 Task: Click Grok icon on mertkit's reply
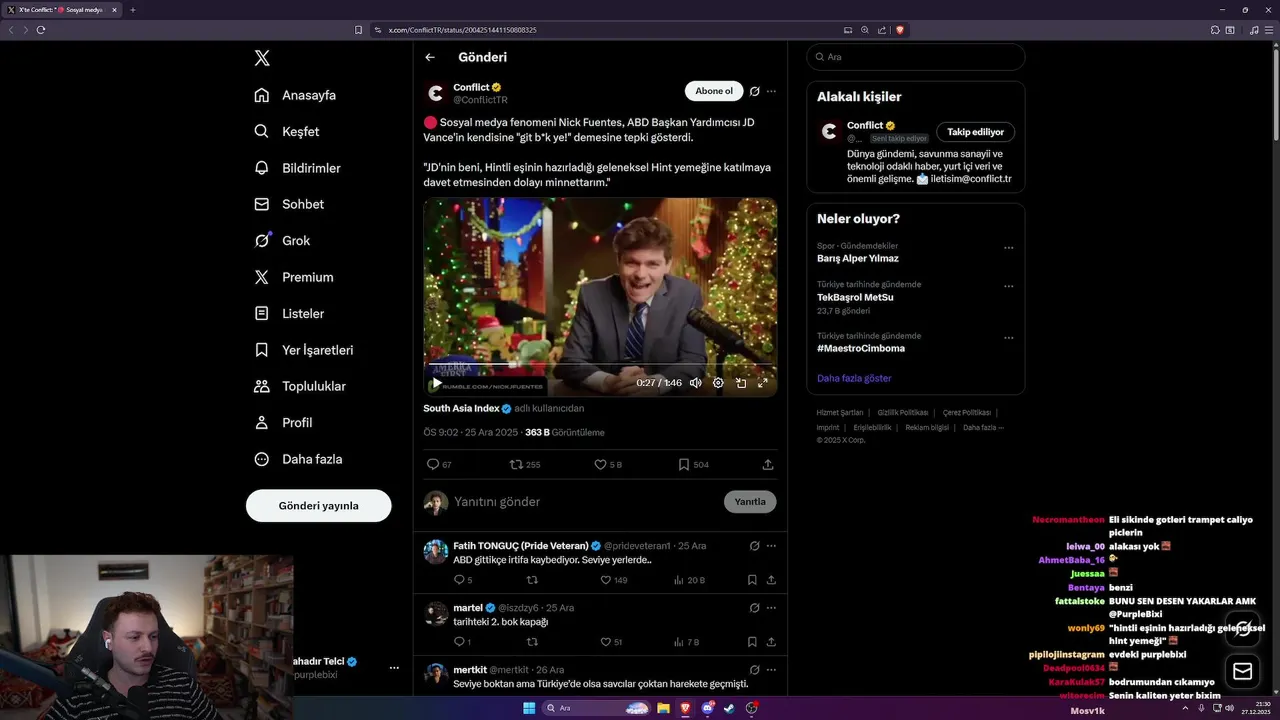coord(755,669)
